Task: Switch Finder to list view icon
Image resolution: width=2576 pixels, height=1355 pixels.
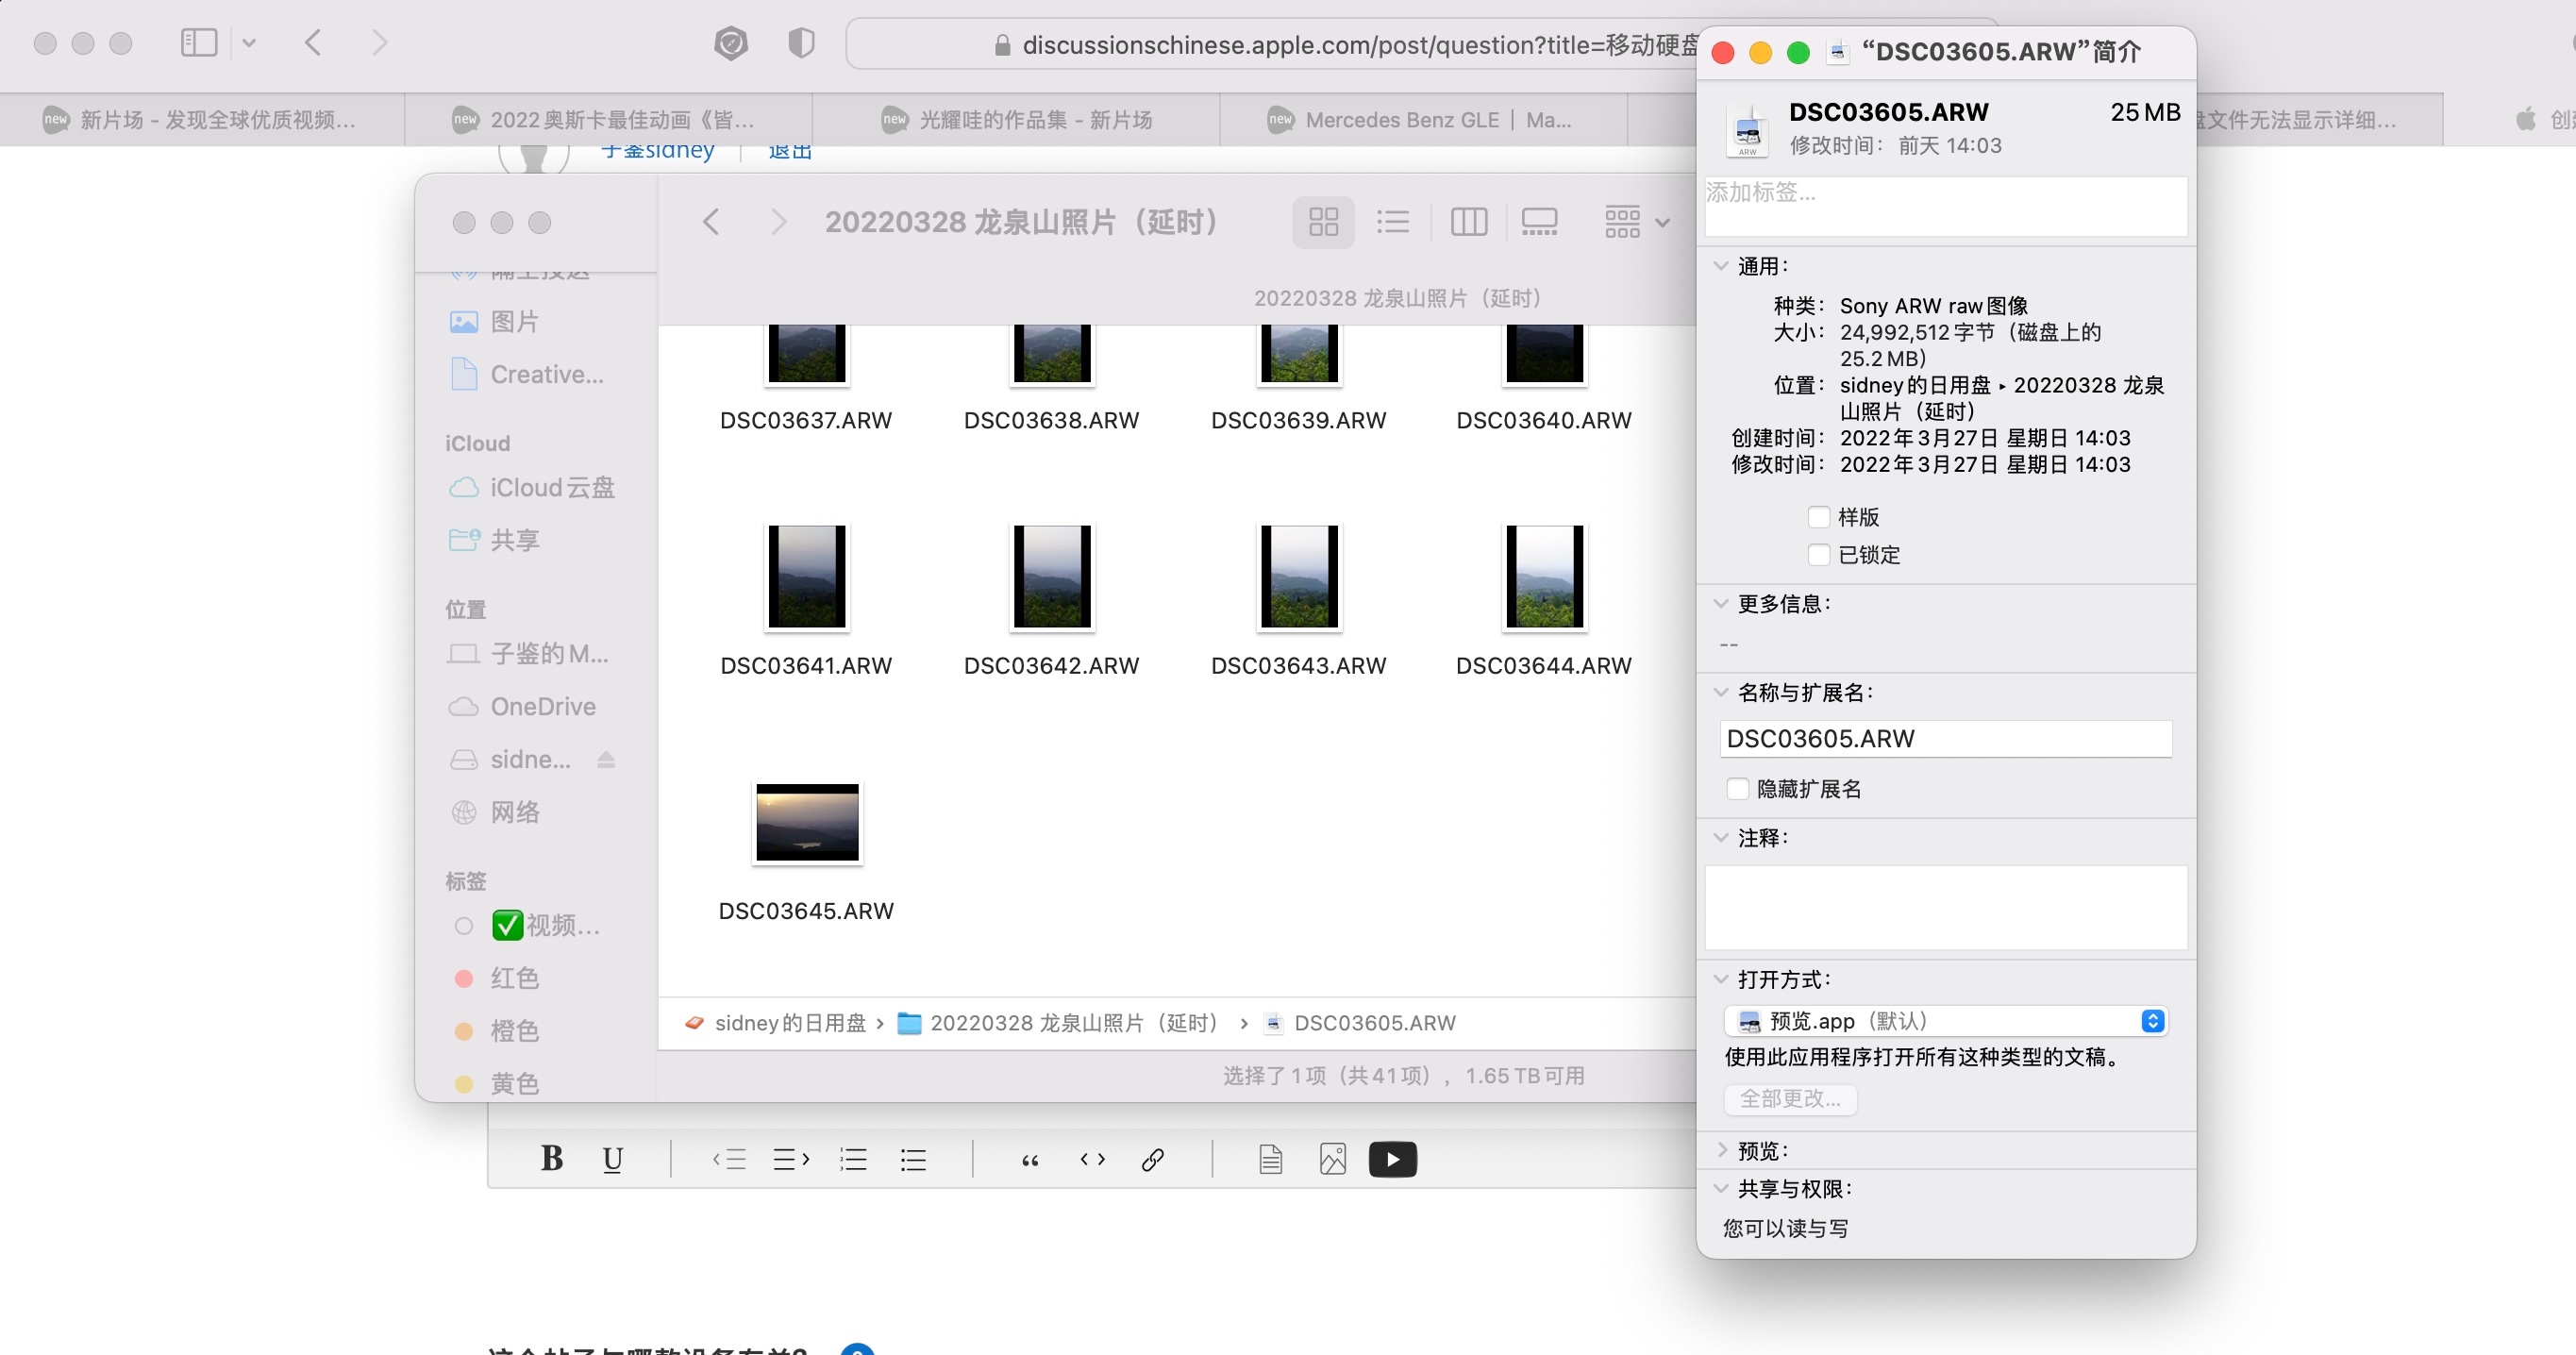Action: [x=1392, y=221]
